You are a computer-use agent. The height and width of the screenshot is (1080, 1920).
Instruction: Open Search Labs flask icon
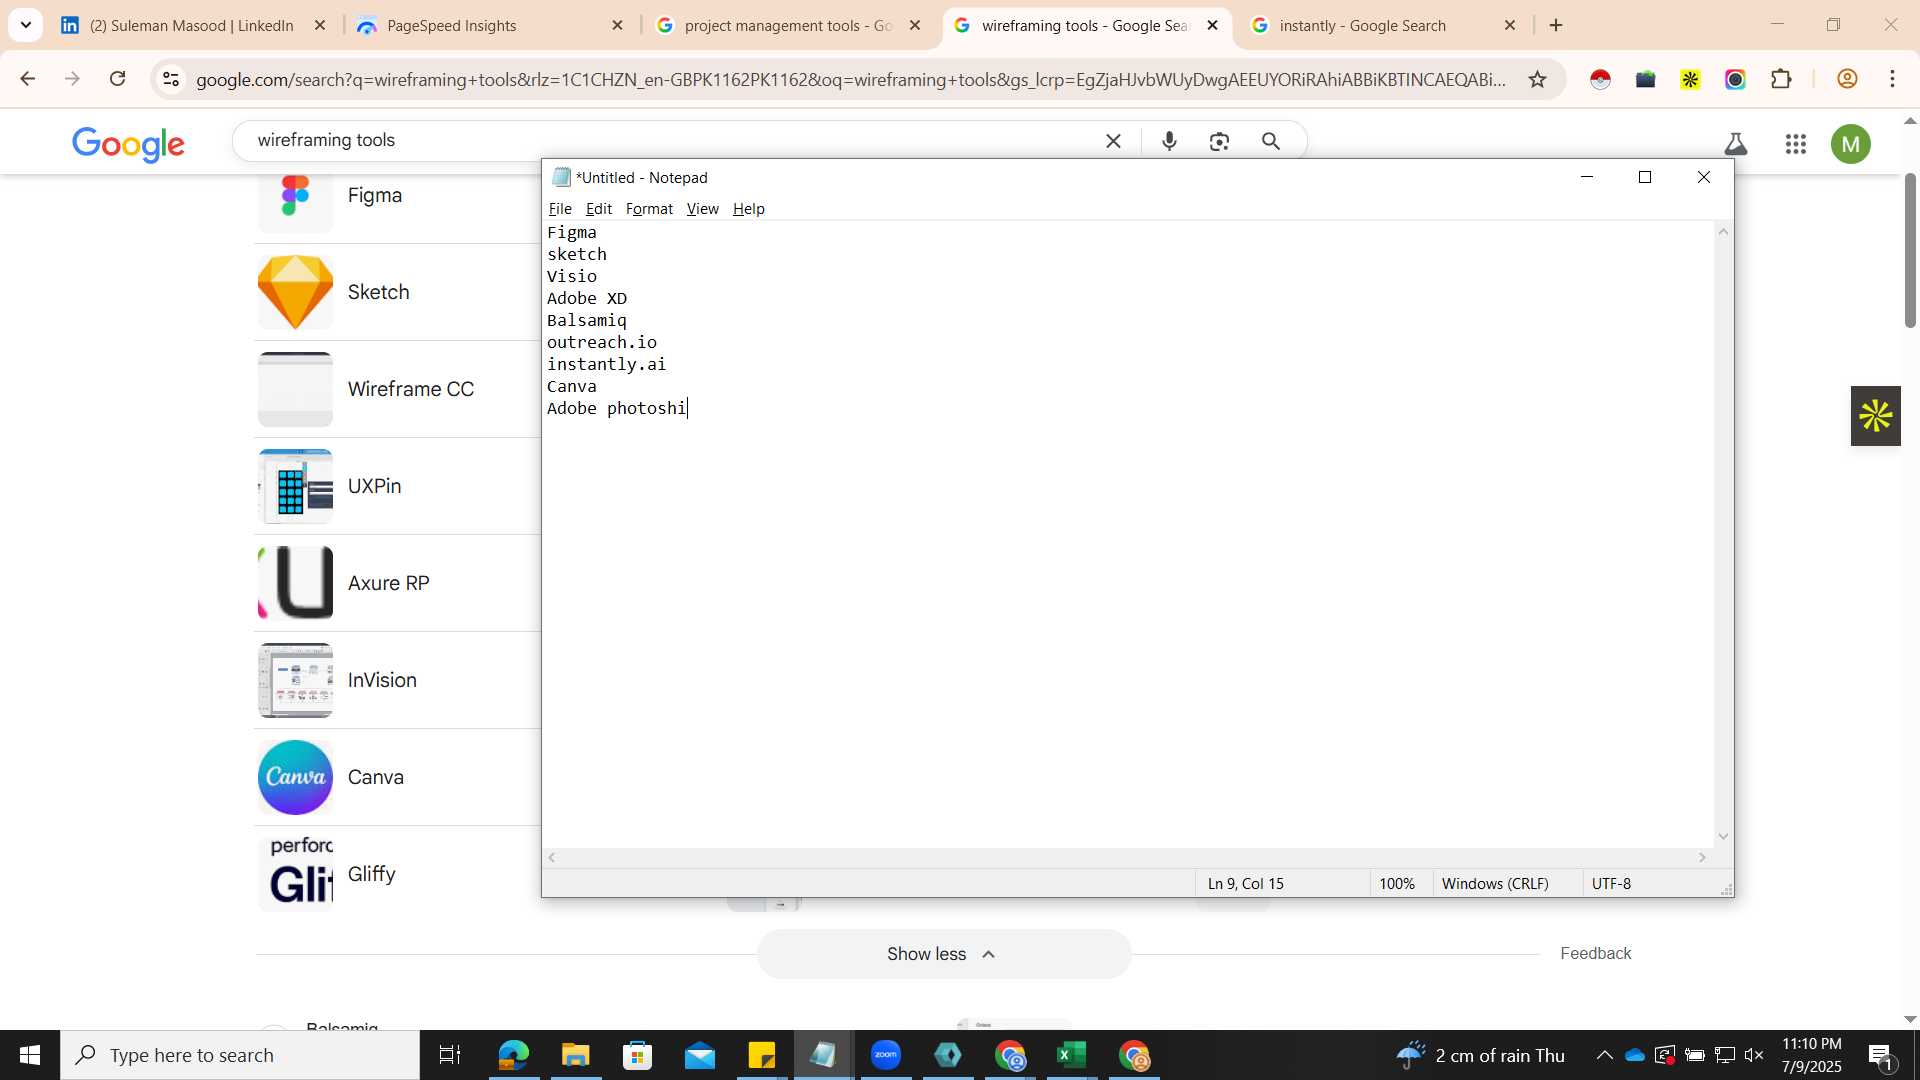tap(1736, 144)
